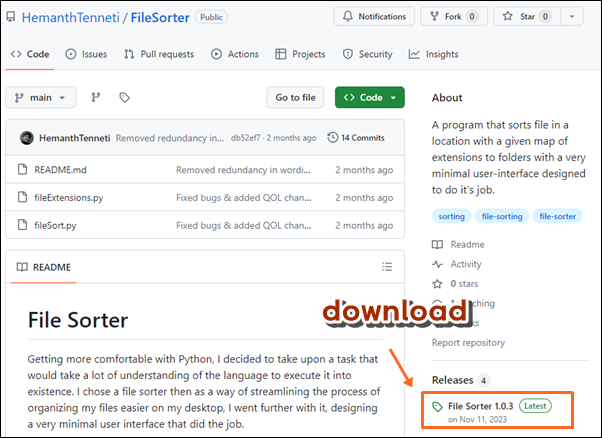Image resolution: width=602 pixels, height=438 pixels.
Task: Switch to the Code tab
Action: (30, 54)
